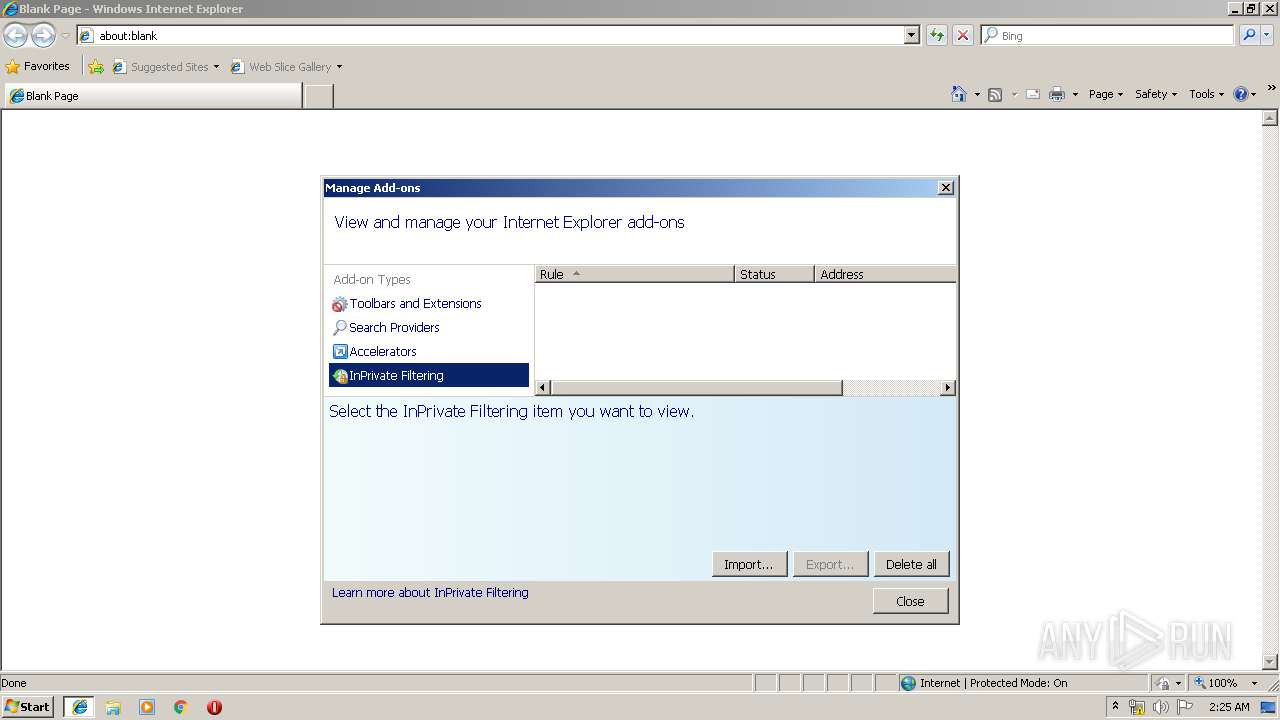This screenshot has width=1280, height=720.
Task: Click the Show Desktop tray button
Action: (1269, 707)
